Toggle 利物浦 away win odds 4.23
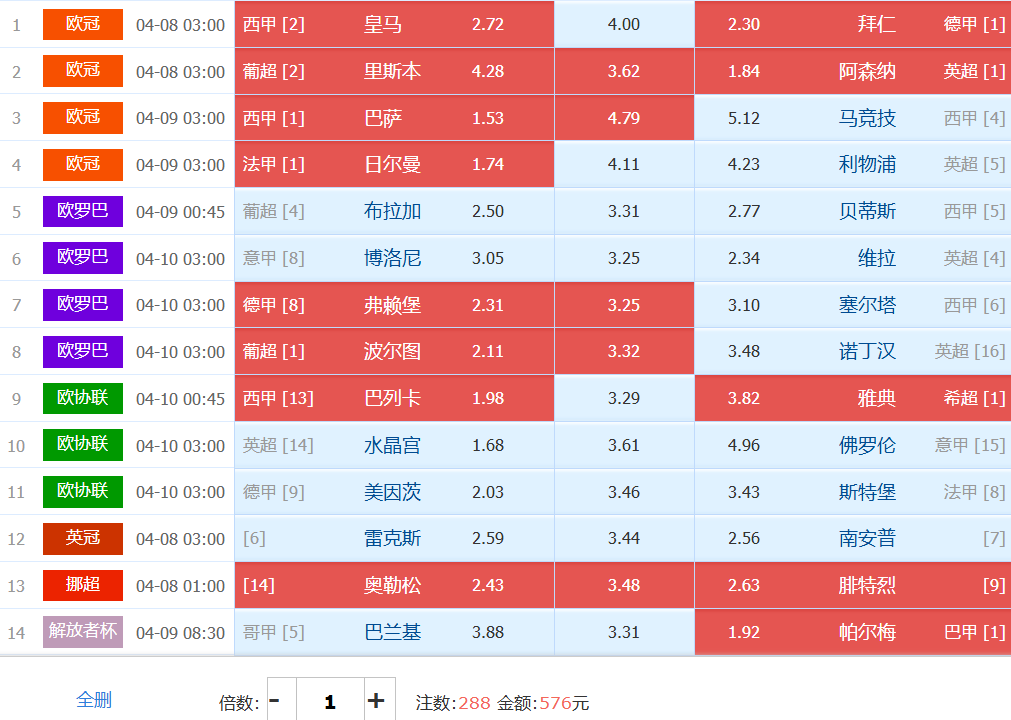 point(853,164)
